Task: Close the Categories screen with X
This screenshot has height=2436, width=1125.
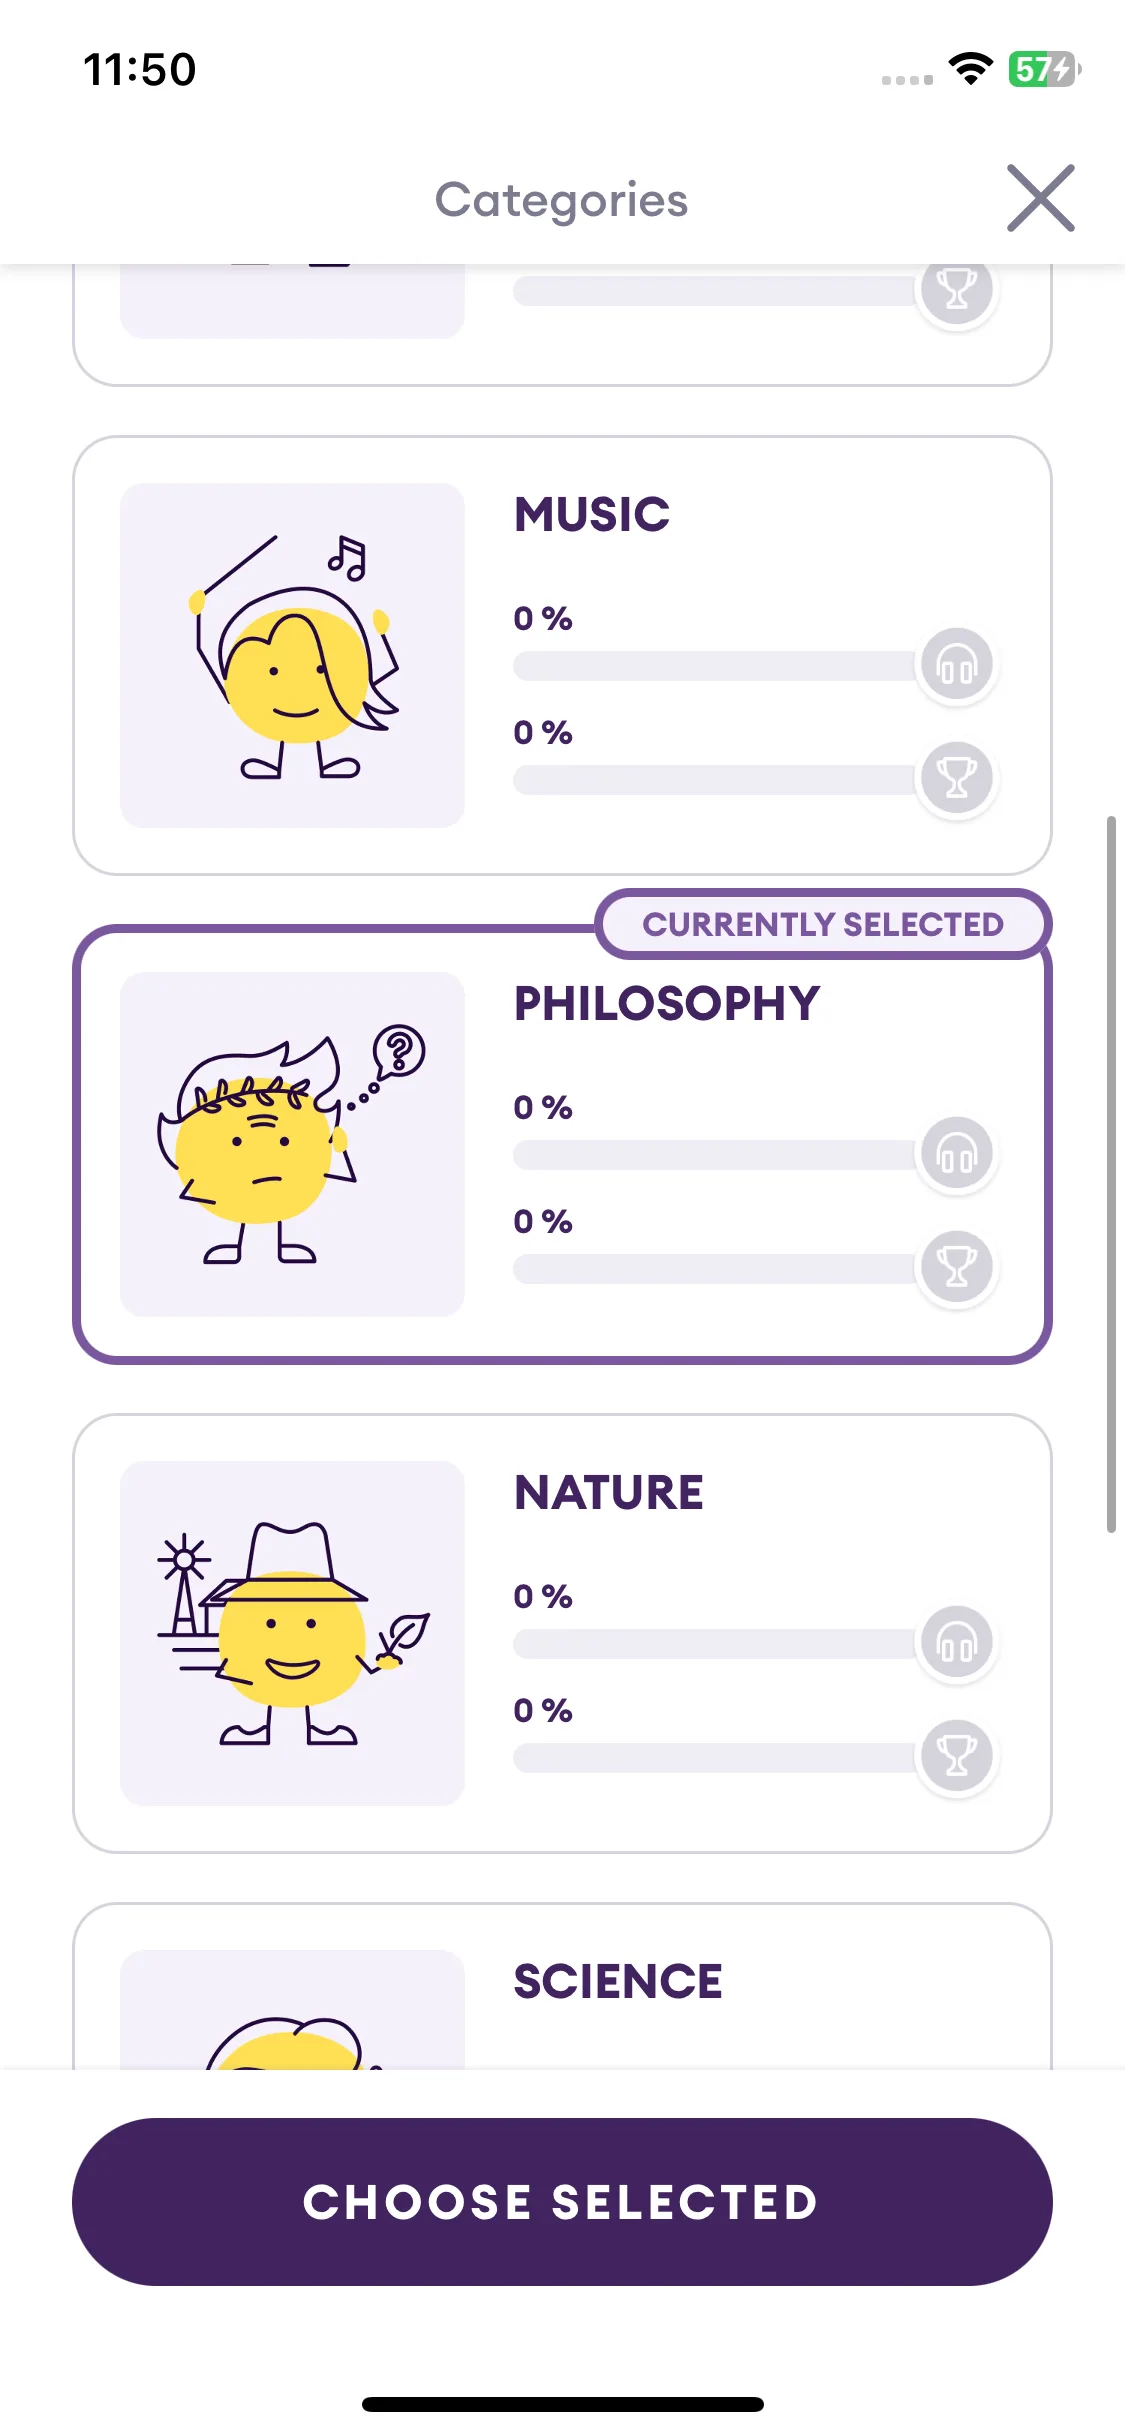Action: [x=1040, y=198]
